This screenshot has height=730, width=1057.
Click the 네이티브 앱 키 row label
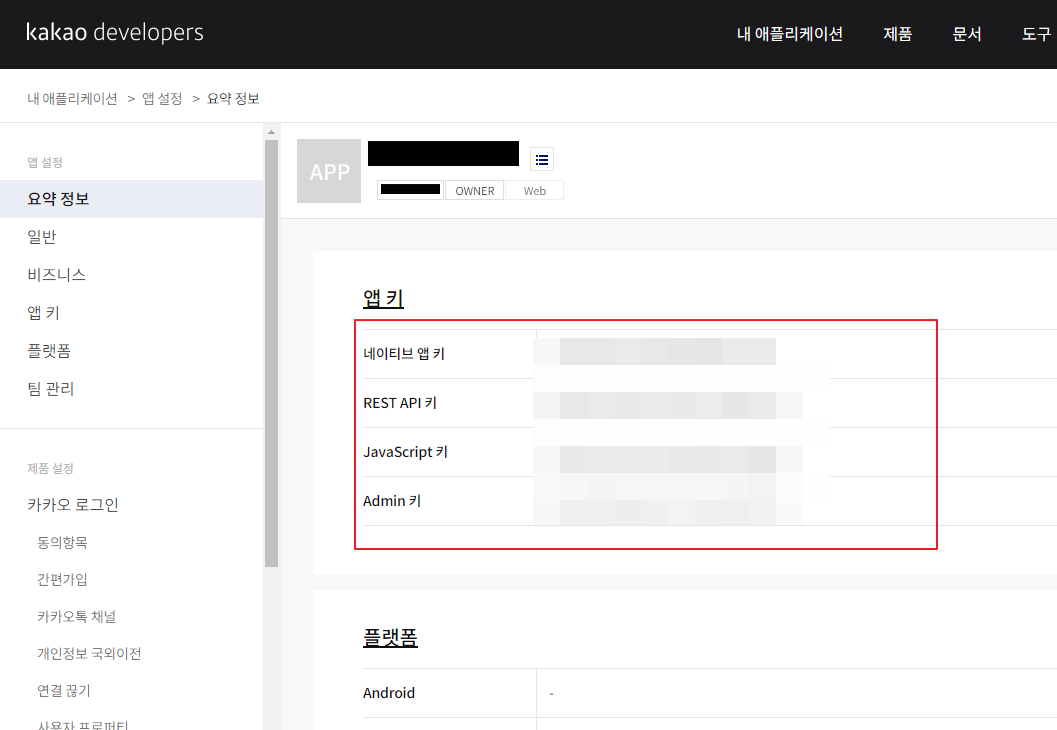pyautogui.click(x=404, y=353)
